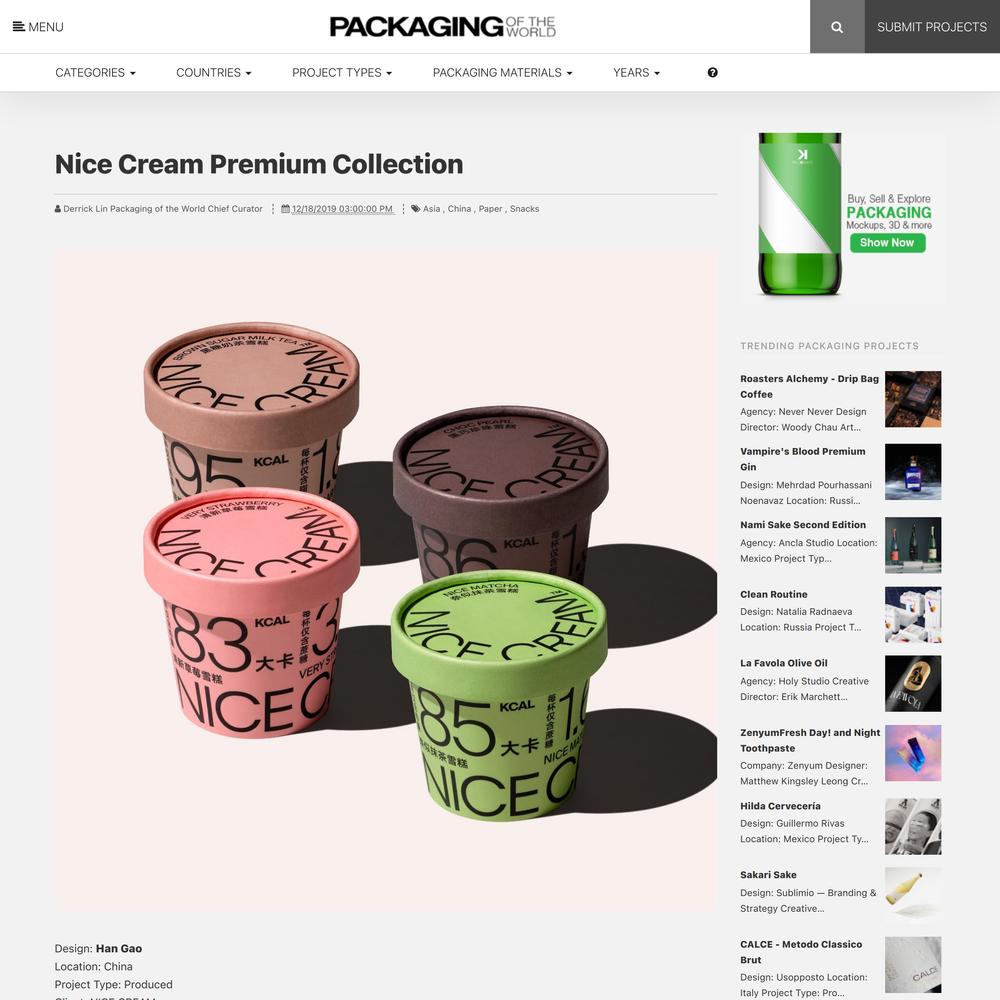The height and width of the screenshot is (1000, 1000).
Task: Open the YEARS menu
Action: 636,73
